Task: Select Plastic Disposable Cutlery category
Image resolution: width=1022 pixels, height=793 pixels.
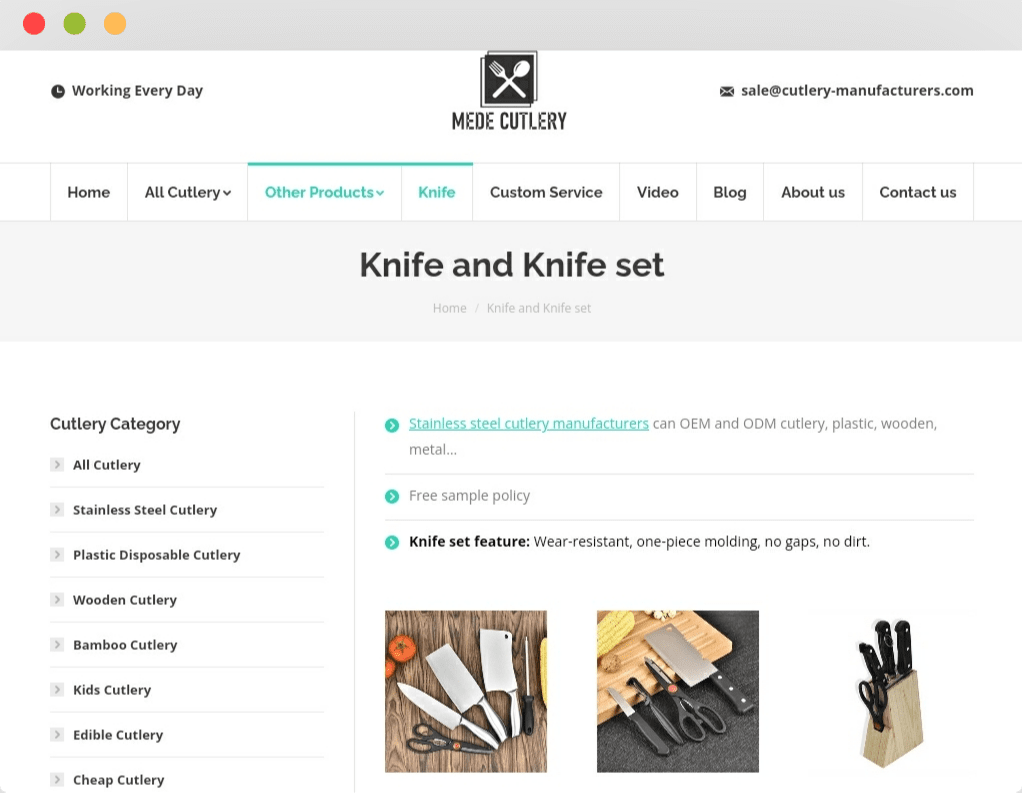Action: click(x=156, y=555)
